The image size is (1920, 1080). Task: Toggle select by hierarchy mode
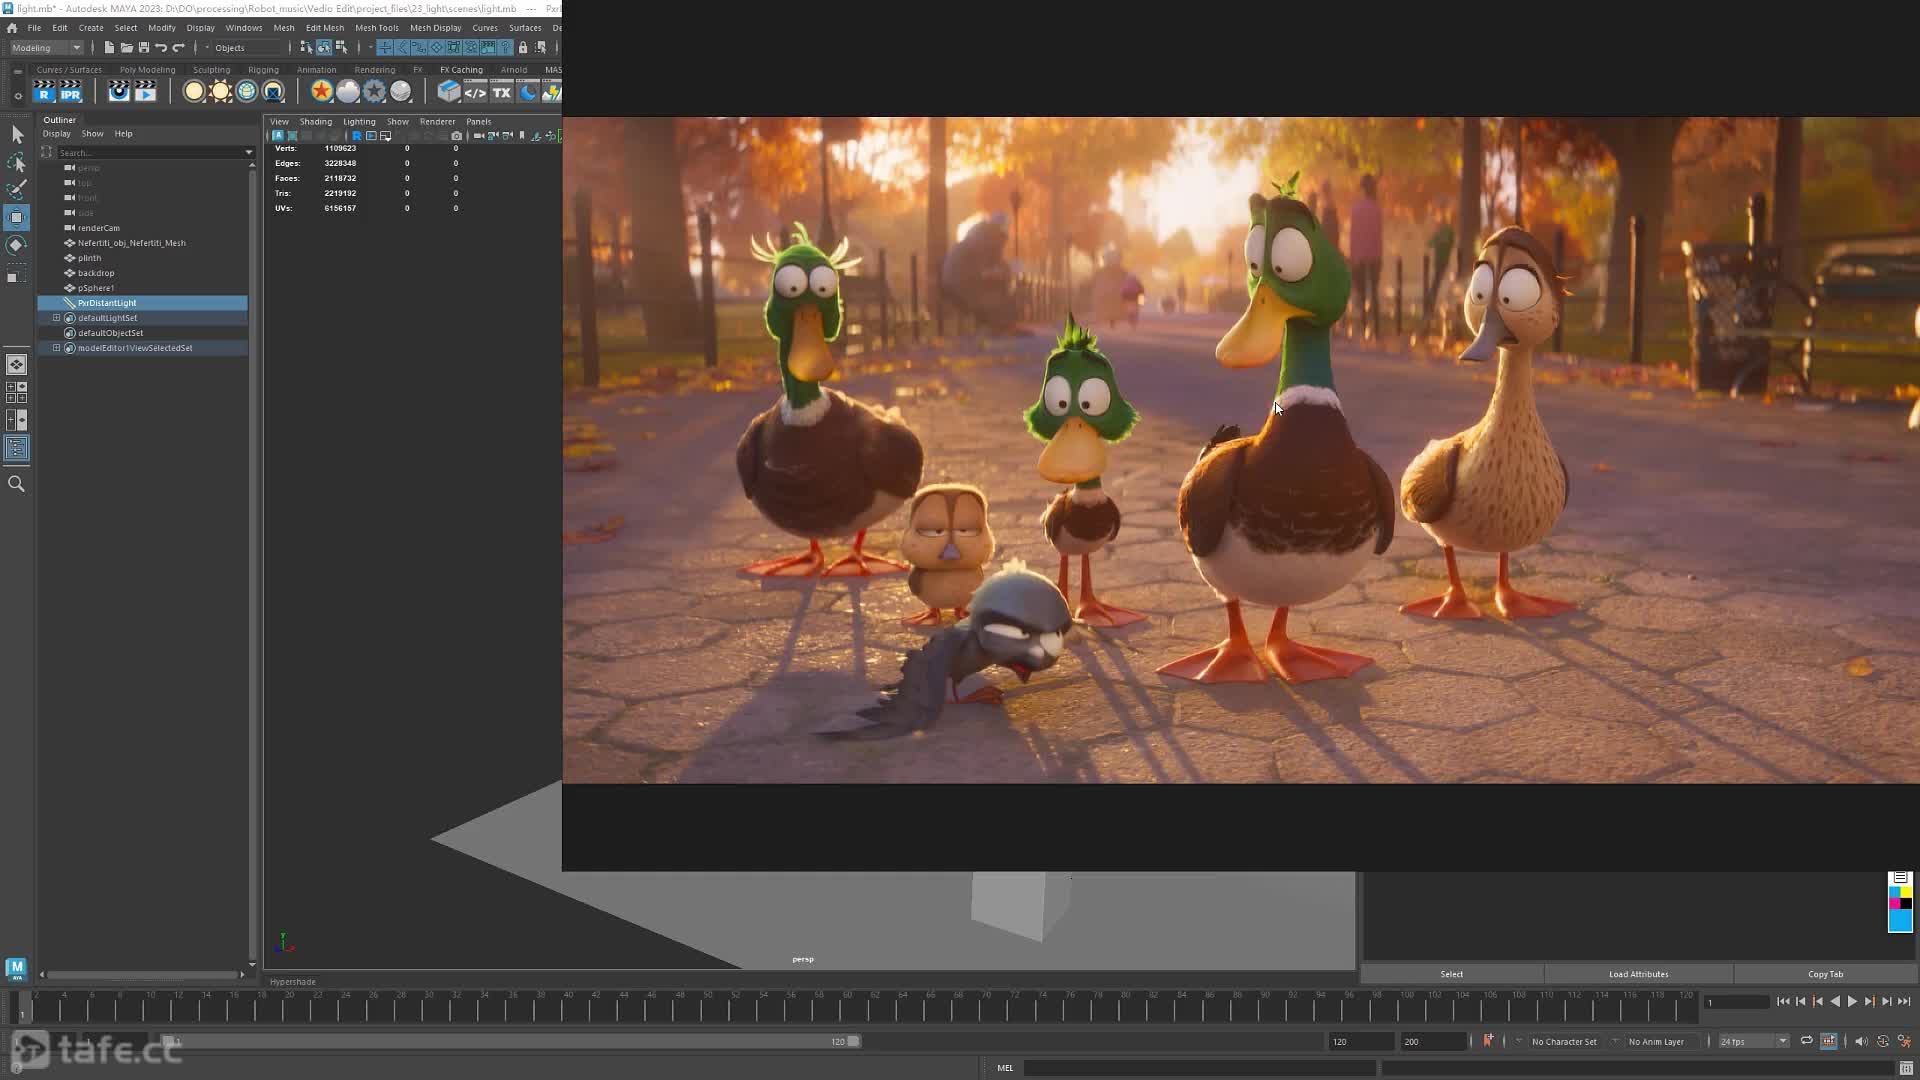point(306,48)
